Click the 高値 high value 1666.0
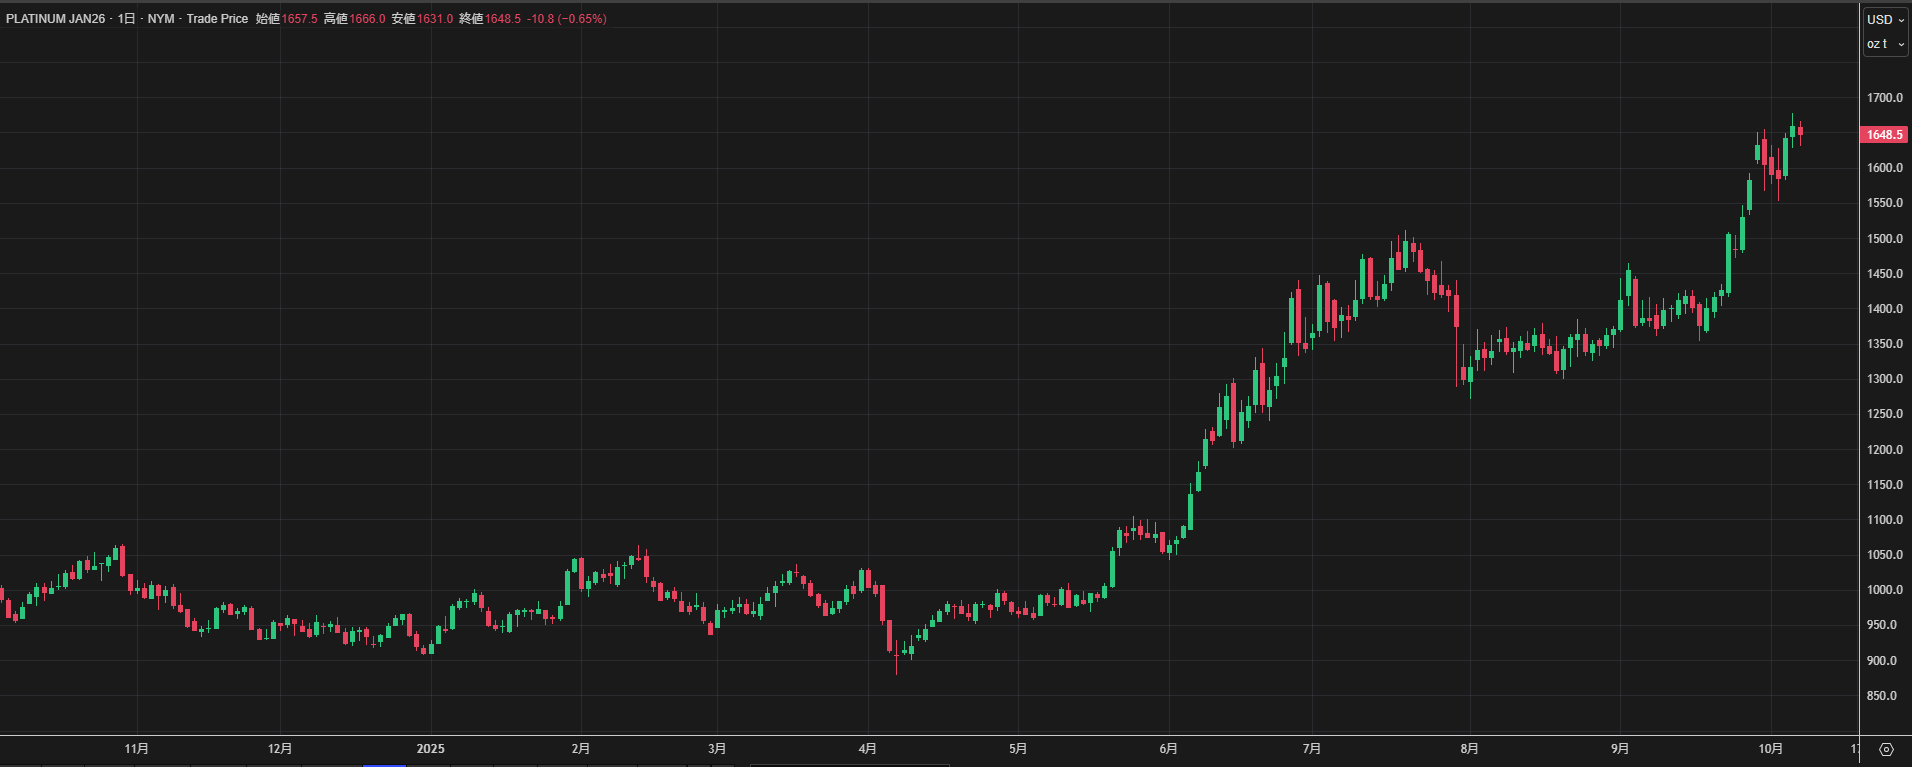Screen dimensions: 1912x767 [x=367, y=19]
